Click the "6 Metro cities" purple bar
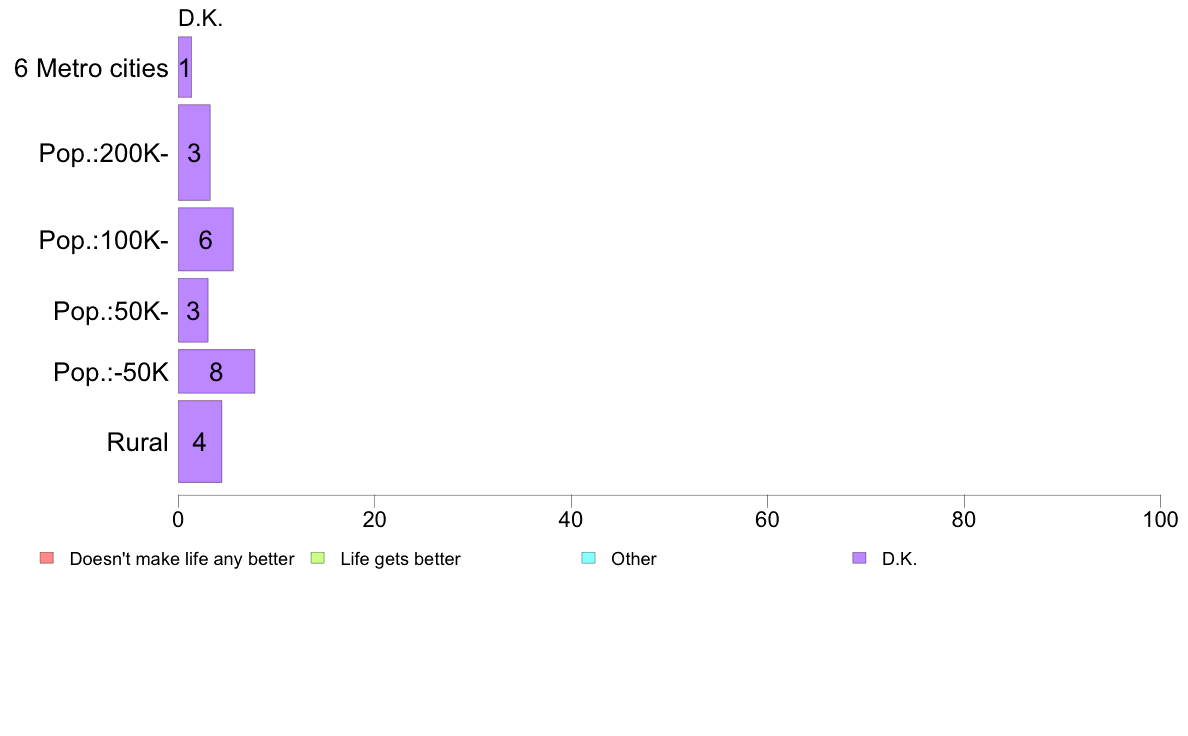The height and width of the screenshot is (736, 1188). (x=185, y=68)
